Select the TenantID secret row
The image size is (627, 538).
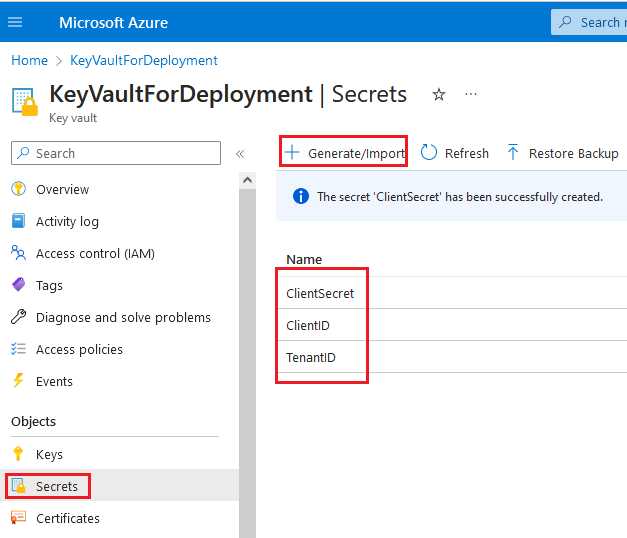(311, 357)
